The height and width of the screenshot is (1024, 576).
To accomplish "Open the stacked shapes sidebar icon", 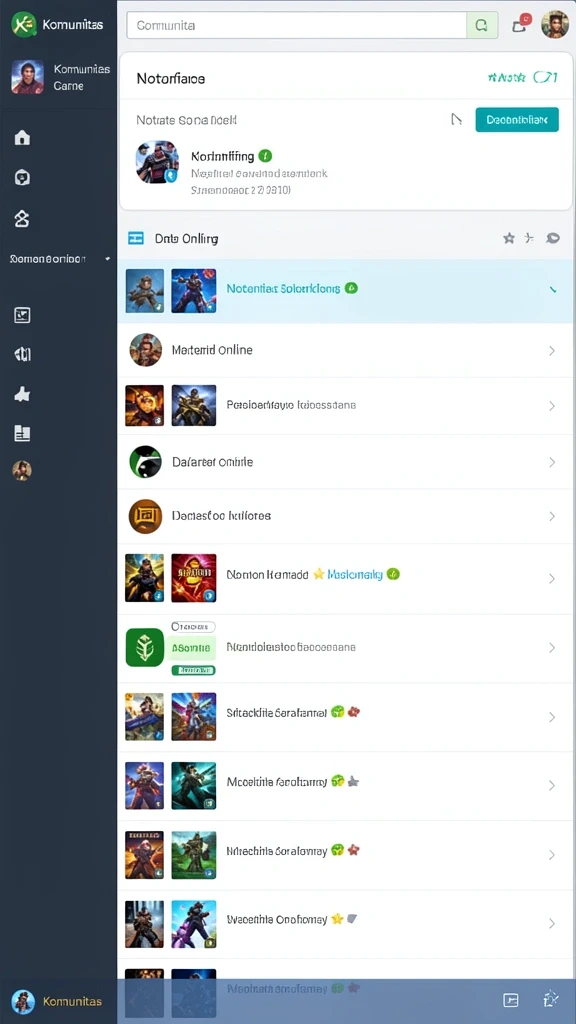I will (22, 219).
